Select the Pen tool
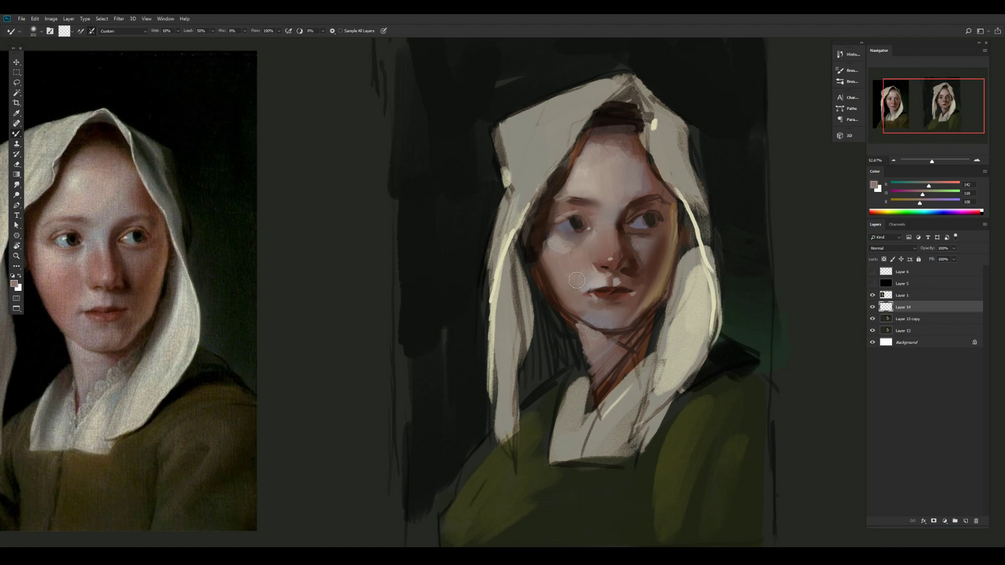This screenshot has height=565, width=1005. [x=17, y=205]
